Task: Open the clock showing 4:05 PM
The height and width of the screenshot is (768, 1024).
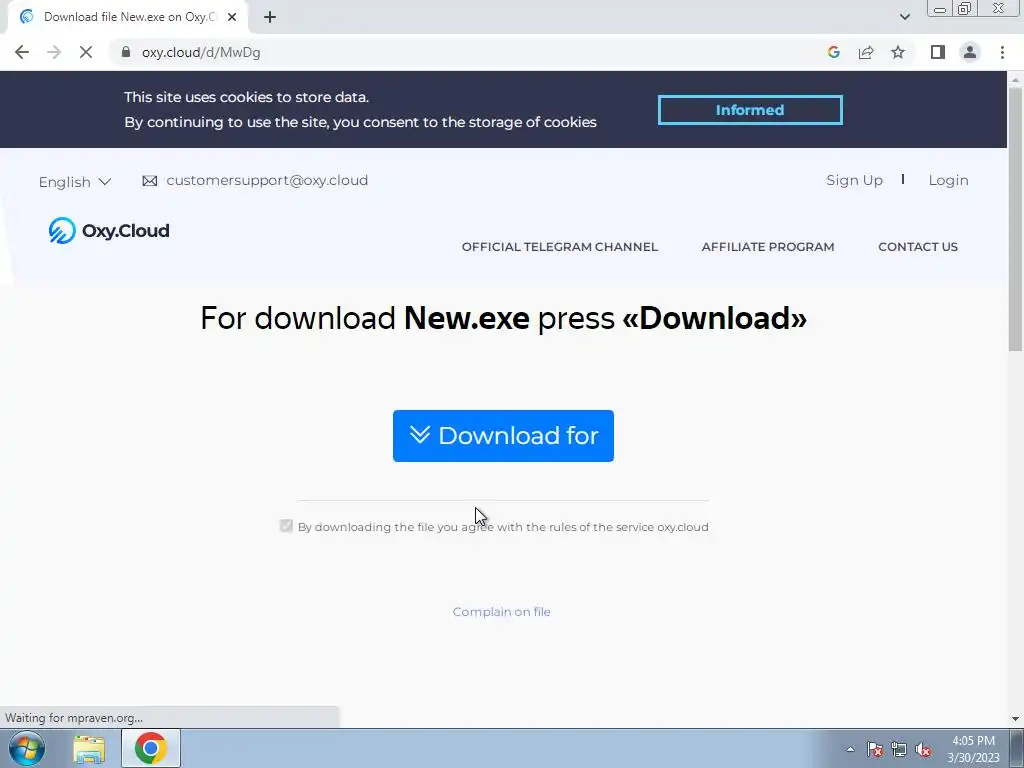Action: coord(973,749)
